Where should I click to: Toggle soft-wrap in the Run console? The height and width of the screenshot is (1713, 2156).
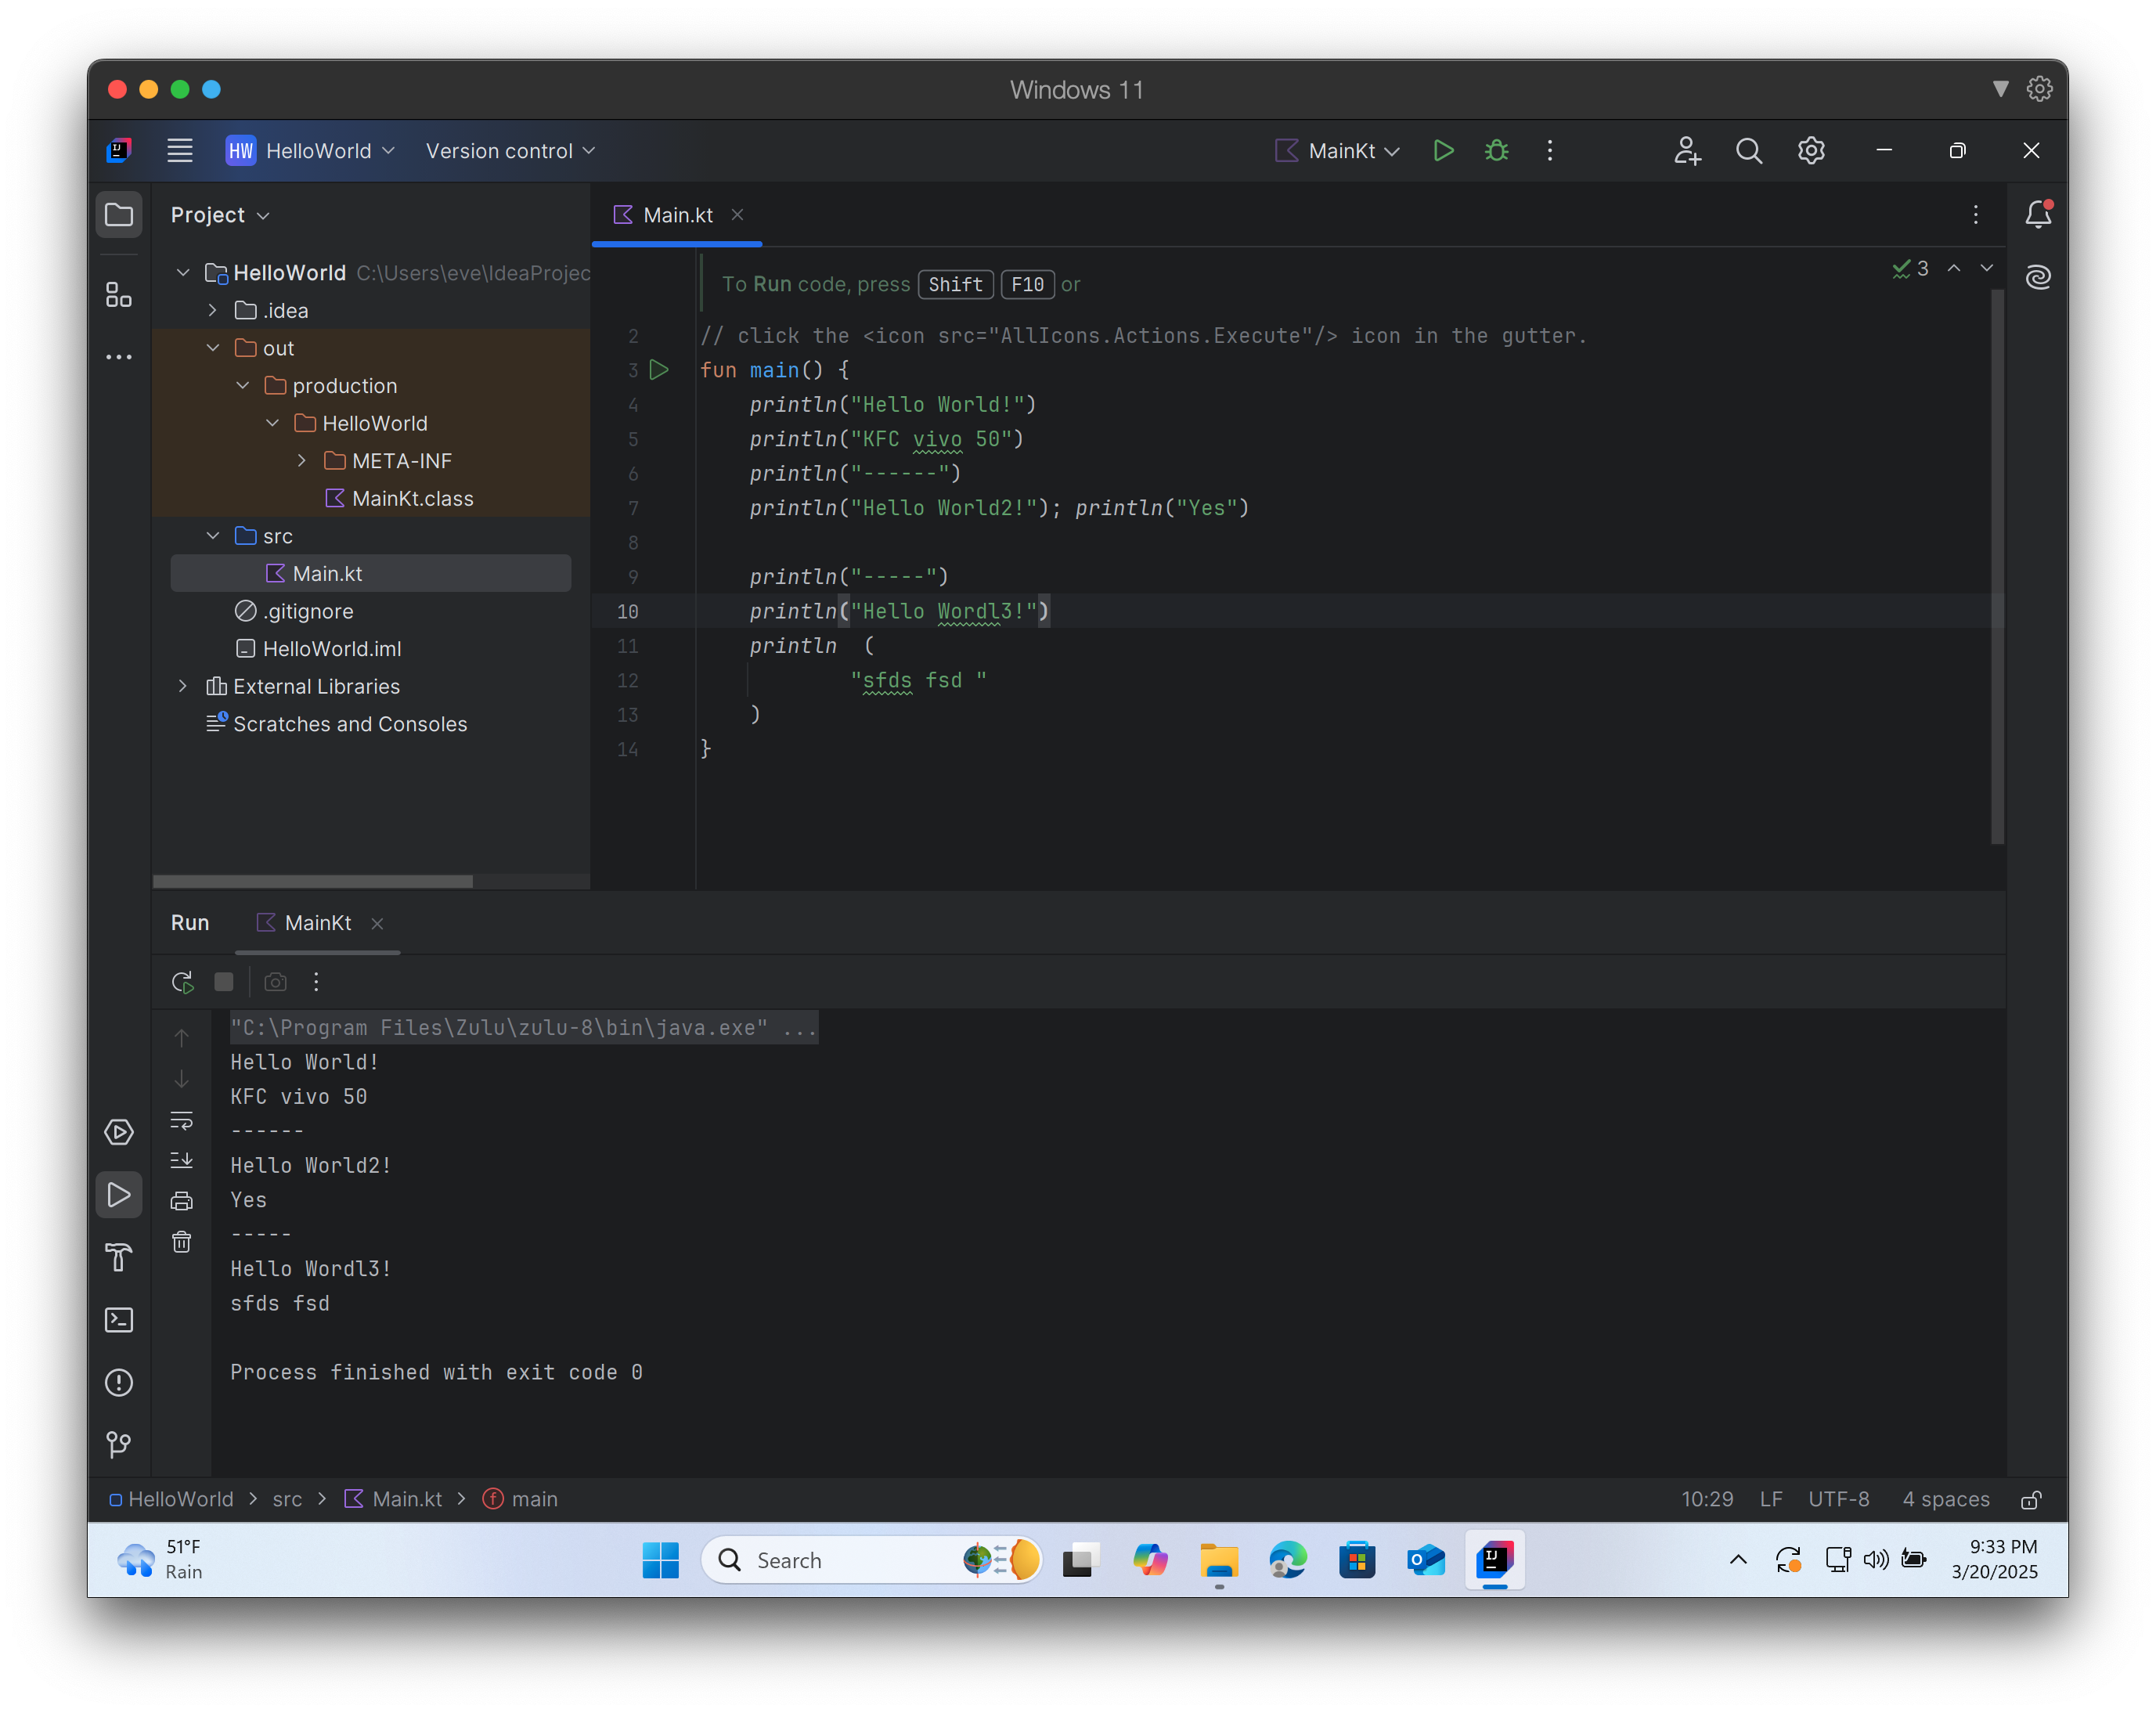[182, 1120]
